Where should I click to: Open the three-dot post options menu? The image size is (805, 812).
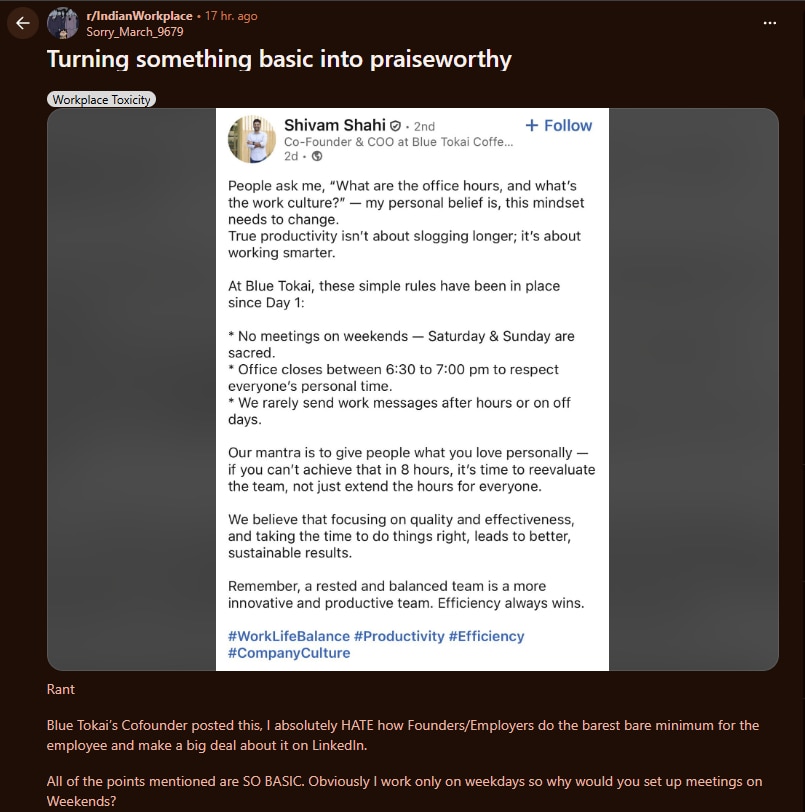tap(768, 23)
